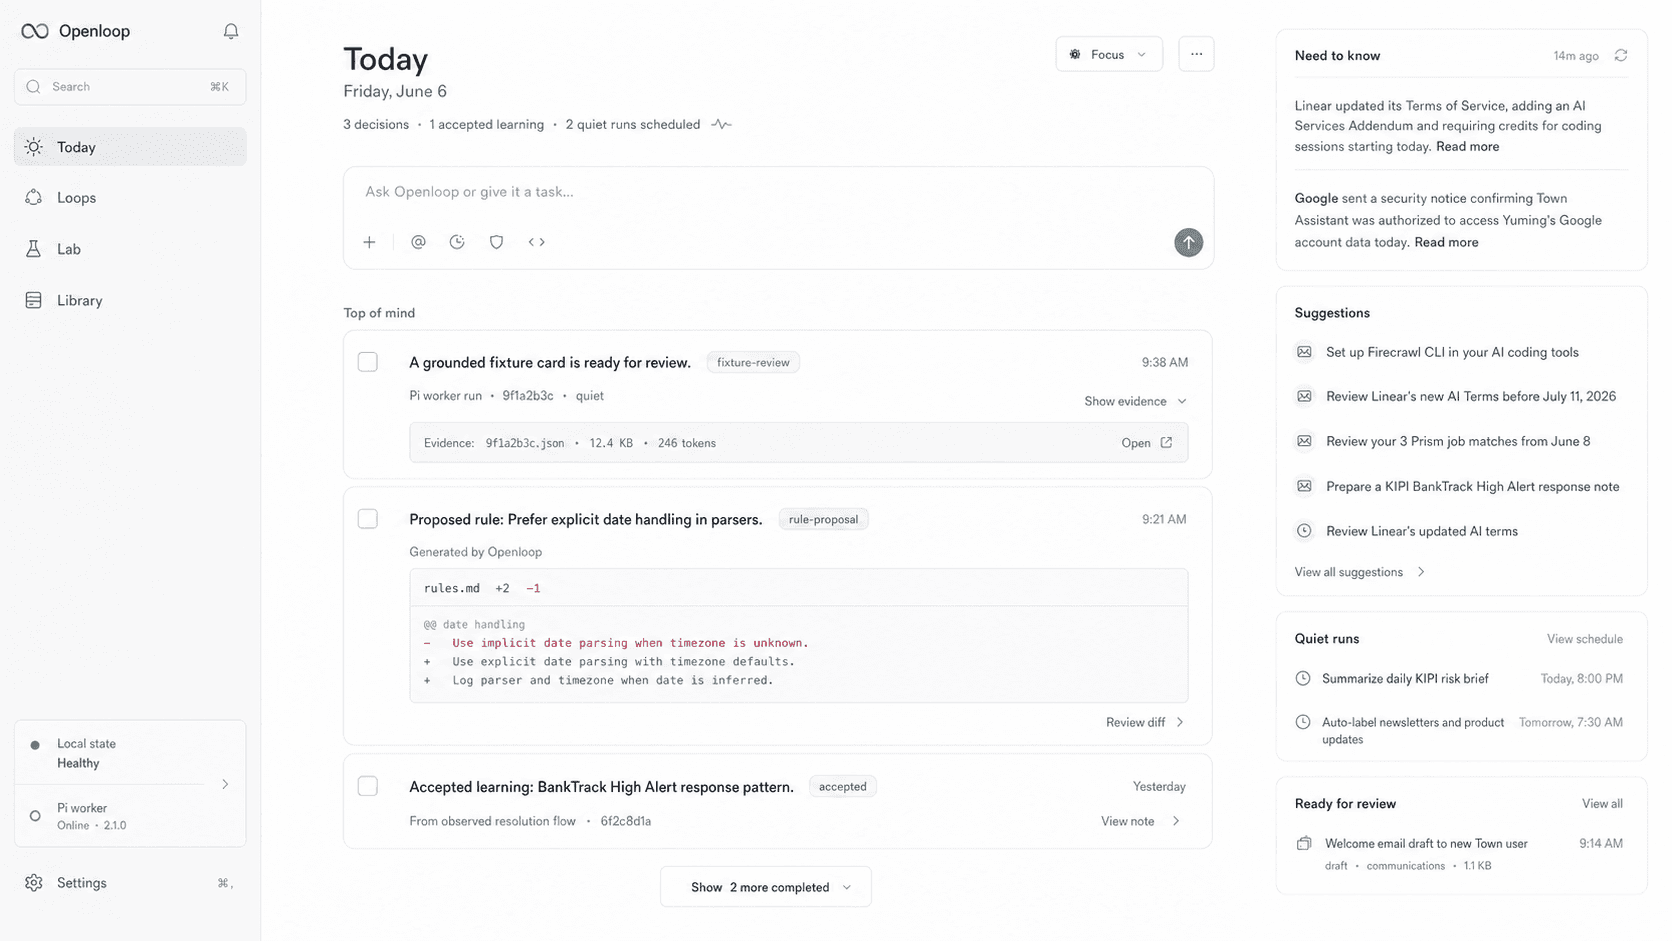The image size is (1672, 941).
Task: Click the icon beside Prepare a KIPI BankTrack note
Action: (1304, 486)
